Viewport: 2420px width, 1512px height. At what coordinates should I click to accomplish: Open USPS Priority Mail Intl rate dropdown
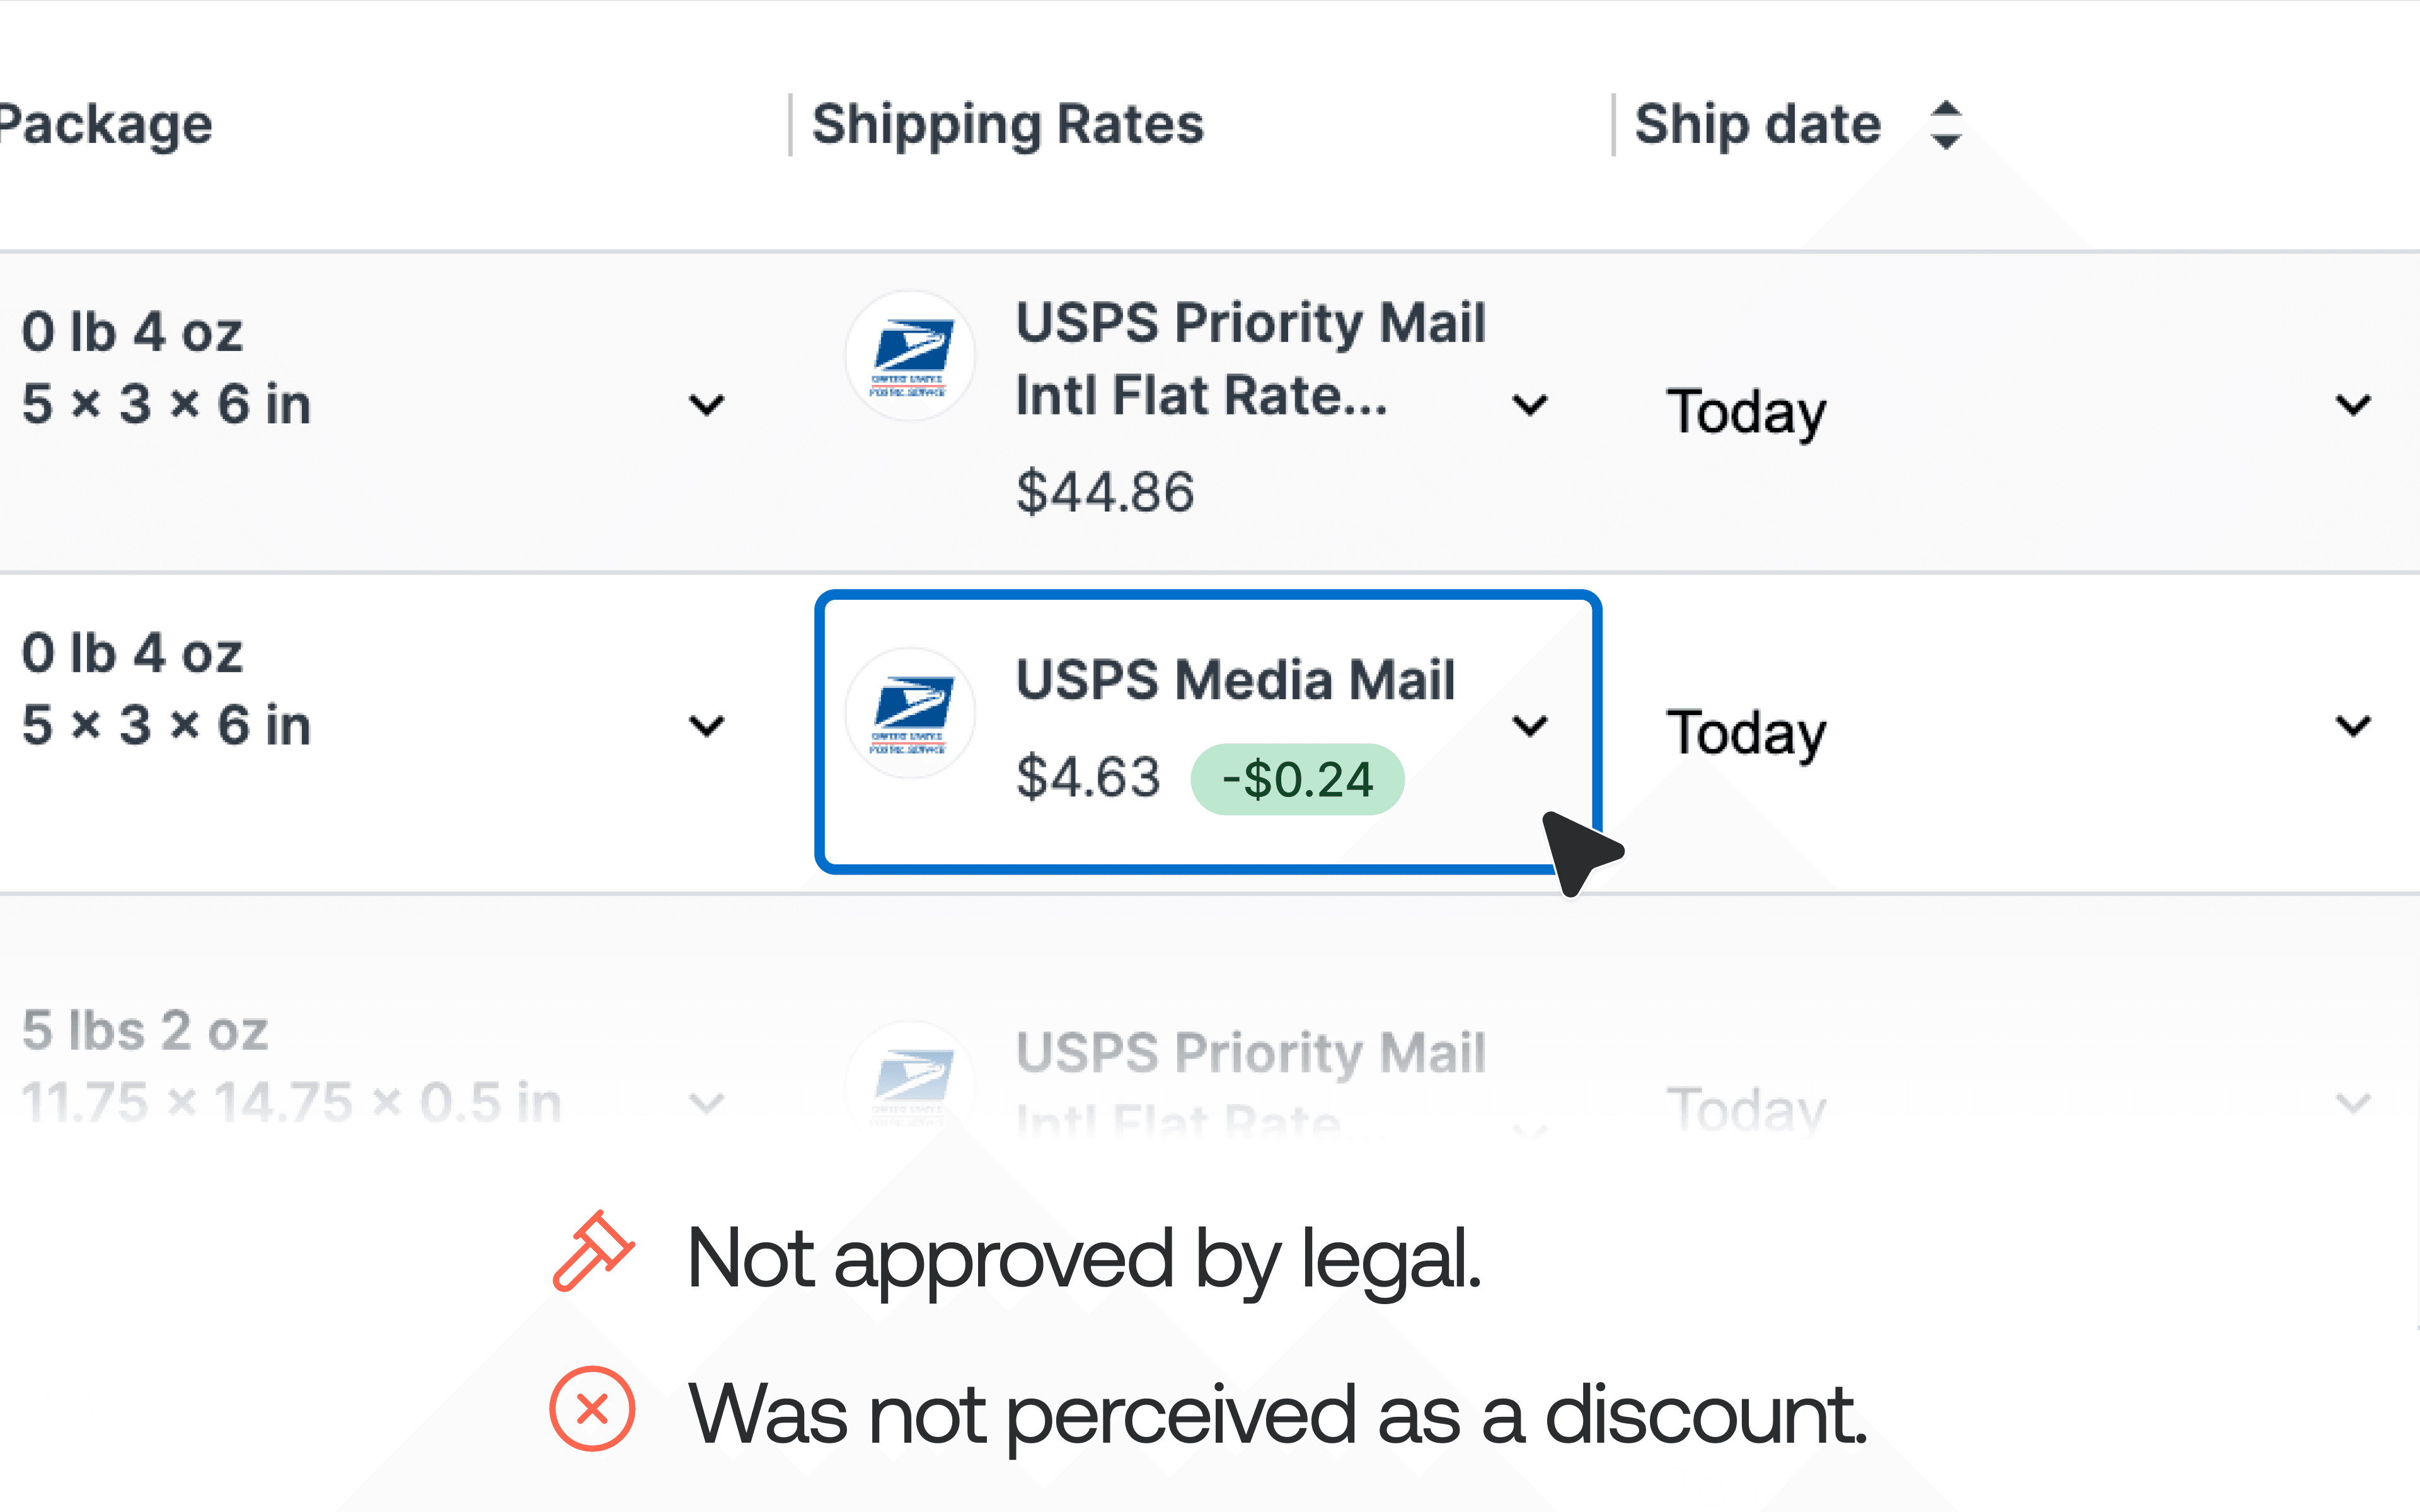(1530, 405)
